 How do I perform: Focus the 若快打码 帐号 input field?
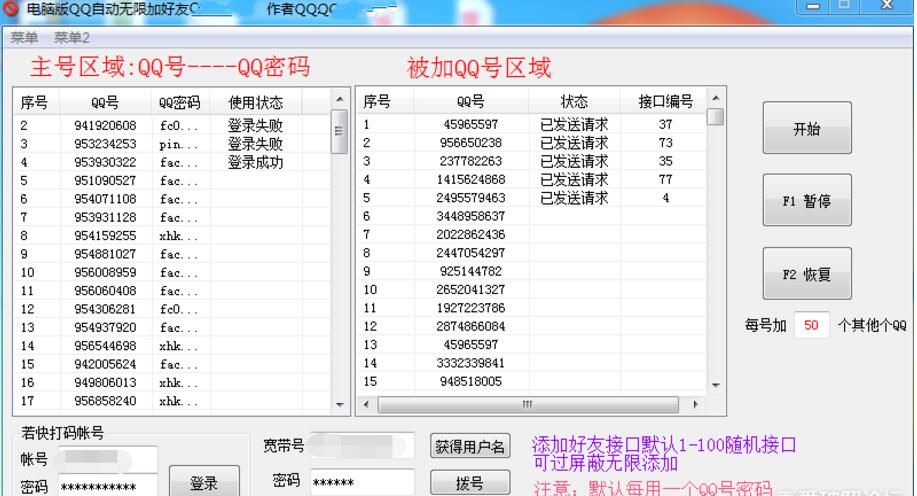pos(107,459)
